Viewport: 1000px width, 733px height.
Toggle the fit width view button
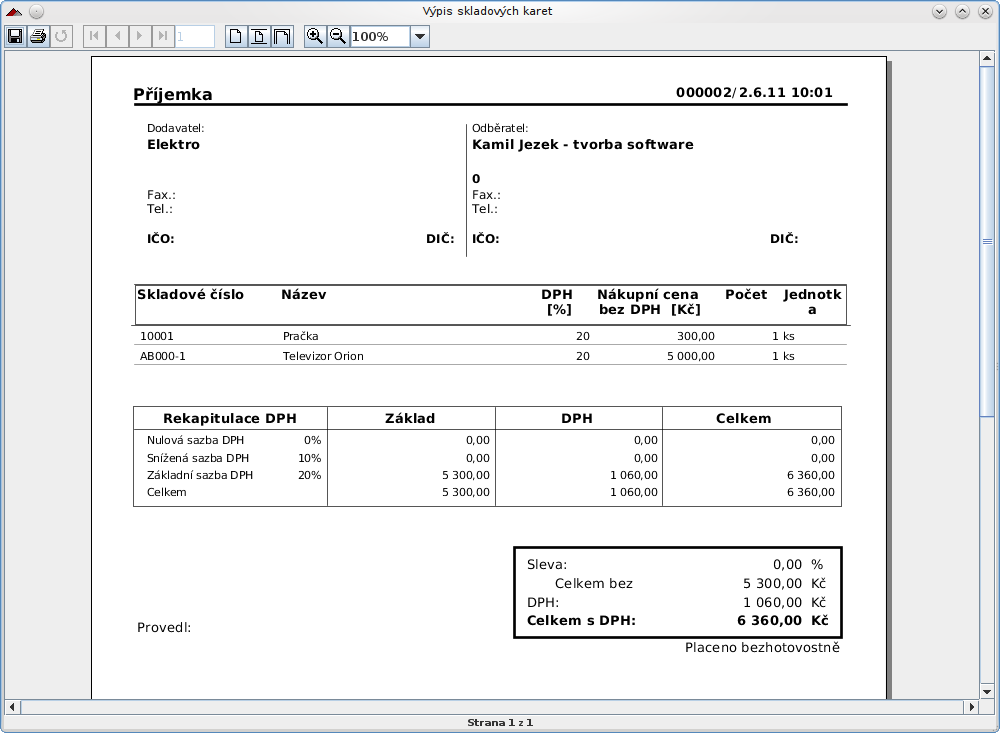point(282,37)
